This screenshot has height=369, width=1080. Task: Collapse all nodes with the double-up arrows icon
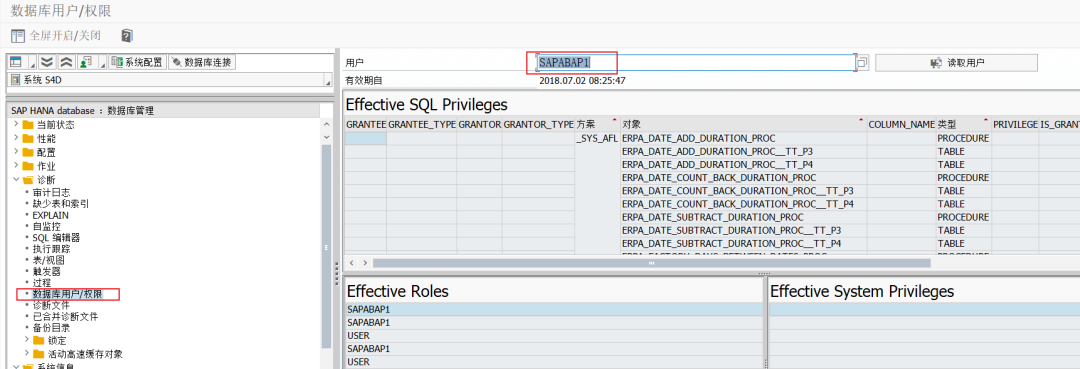point(65,62)
